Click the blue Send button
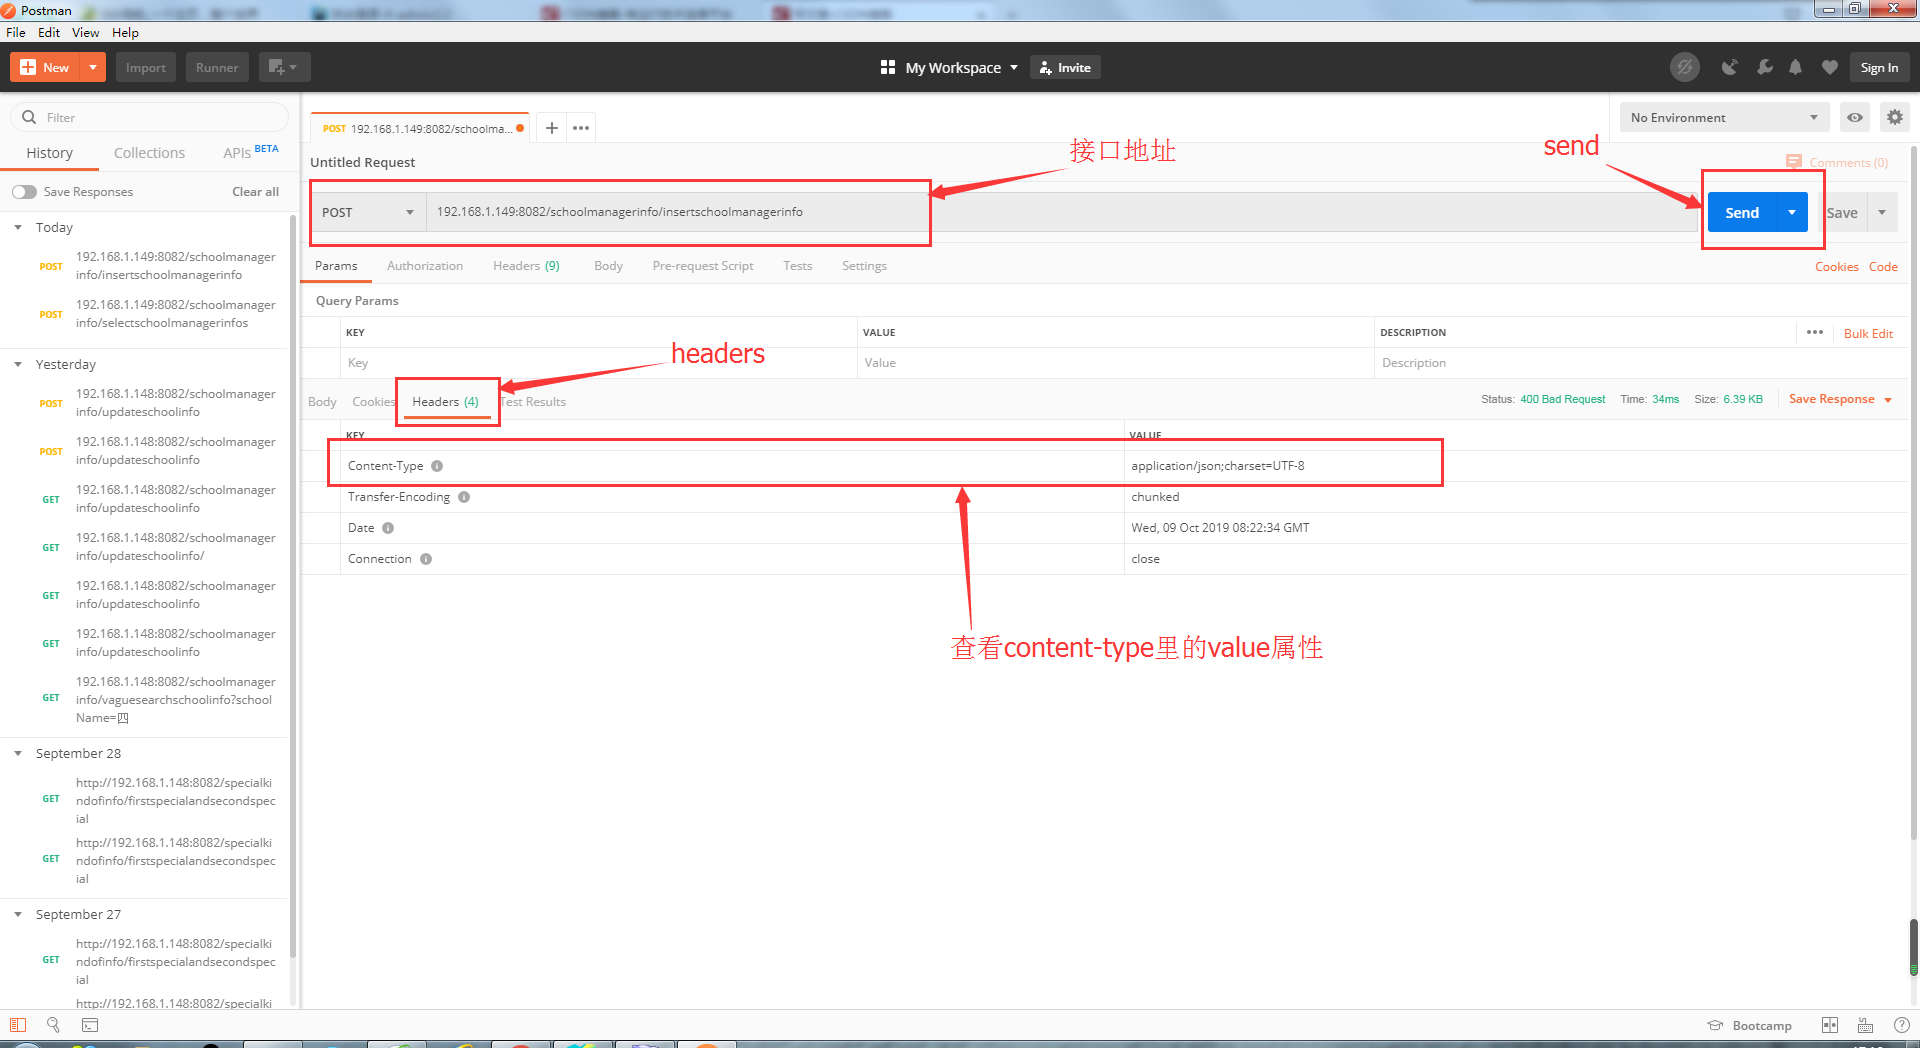Screen dimensions: 1920x1048 [x=1742, y=212]
